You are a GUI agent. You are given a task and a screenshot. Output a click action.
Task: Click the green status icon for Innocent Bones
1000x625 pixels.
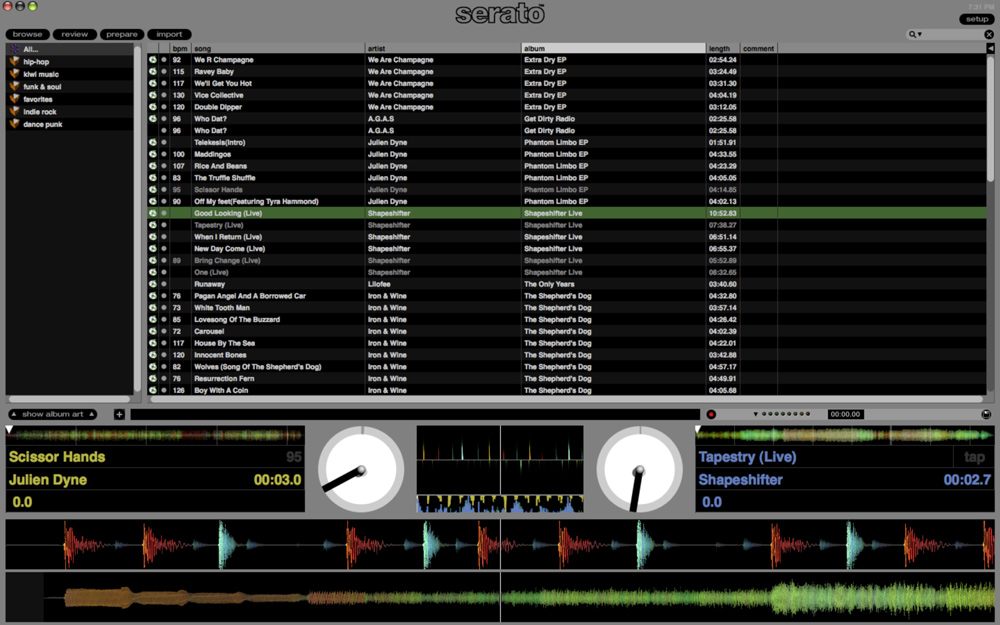[x=153, y=355]
